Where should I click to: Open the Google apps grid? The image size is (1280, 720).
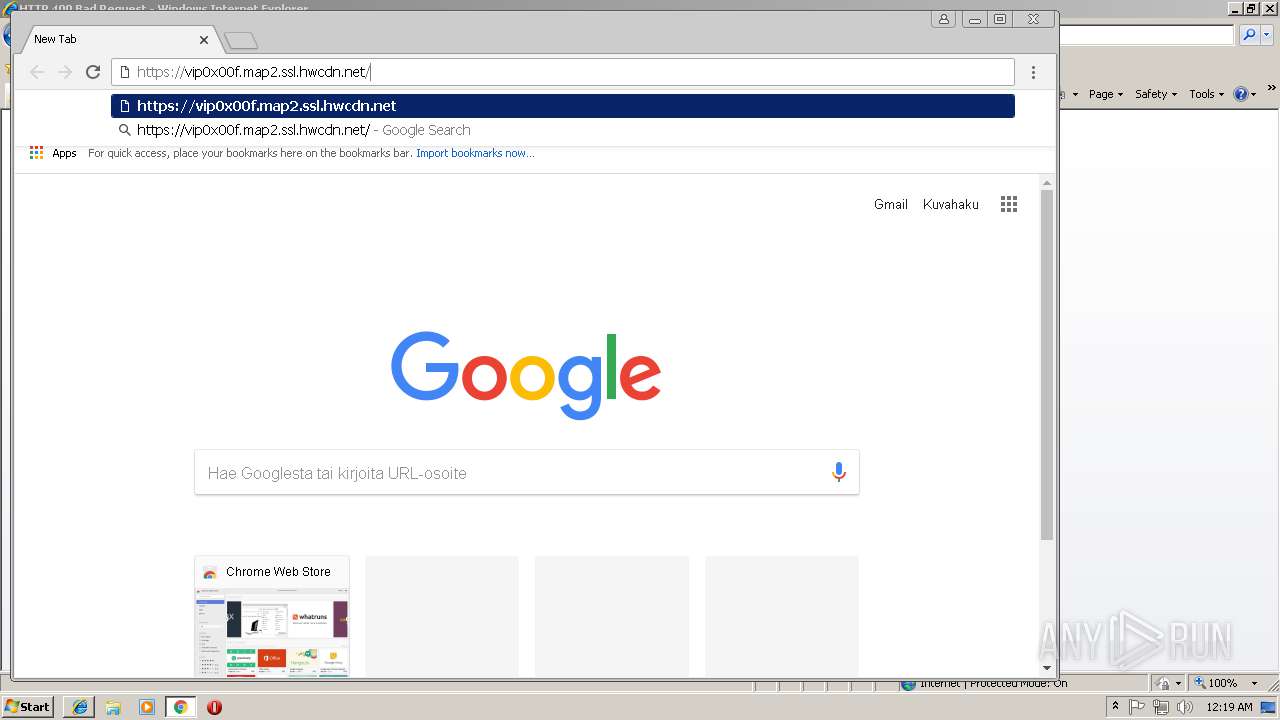click(x=1009, y=204)
